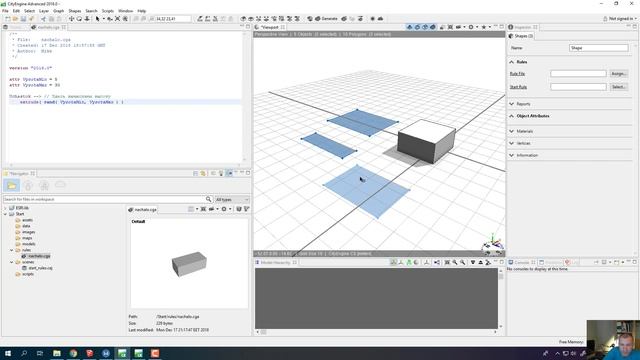Select the rectangular shape creation tool
The height and width of the screenshot is (360, 640).
point(208,19)
